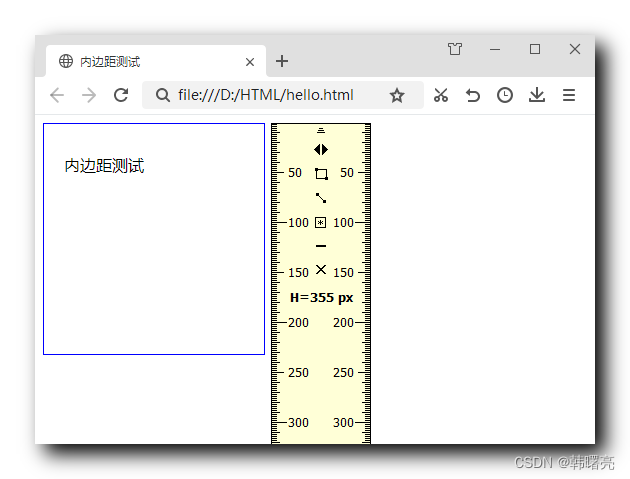Image resolution: width=630 pixels, height=479 pixels.
Task: Close the browser window
Action: point(575,49)
